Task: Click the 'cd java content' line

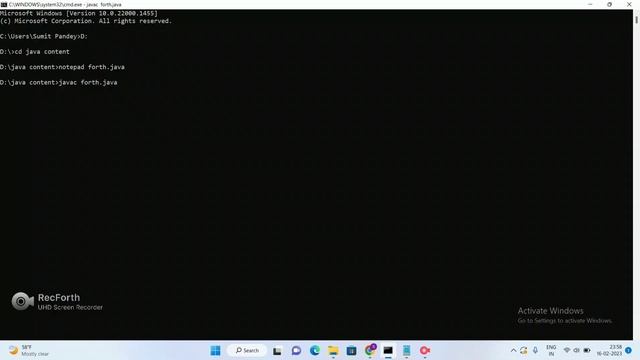Action: tap(35, 52)
